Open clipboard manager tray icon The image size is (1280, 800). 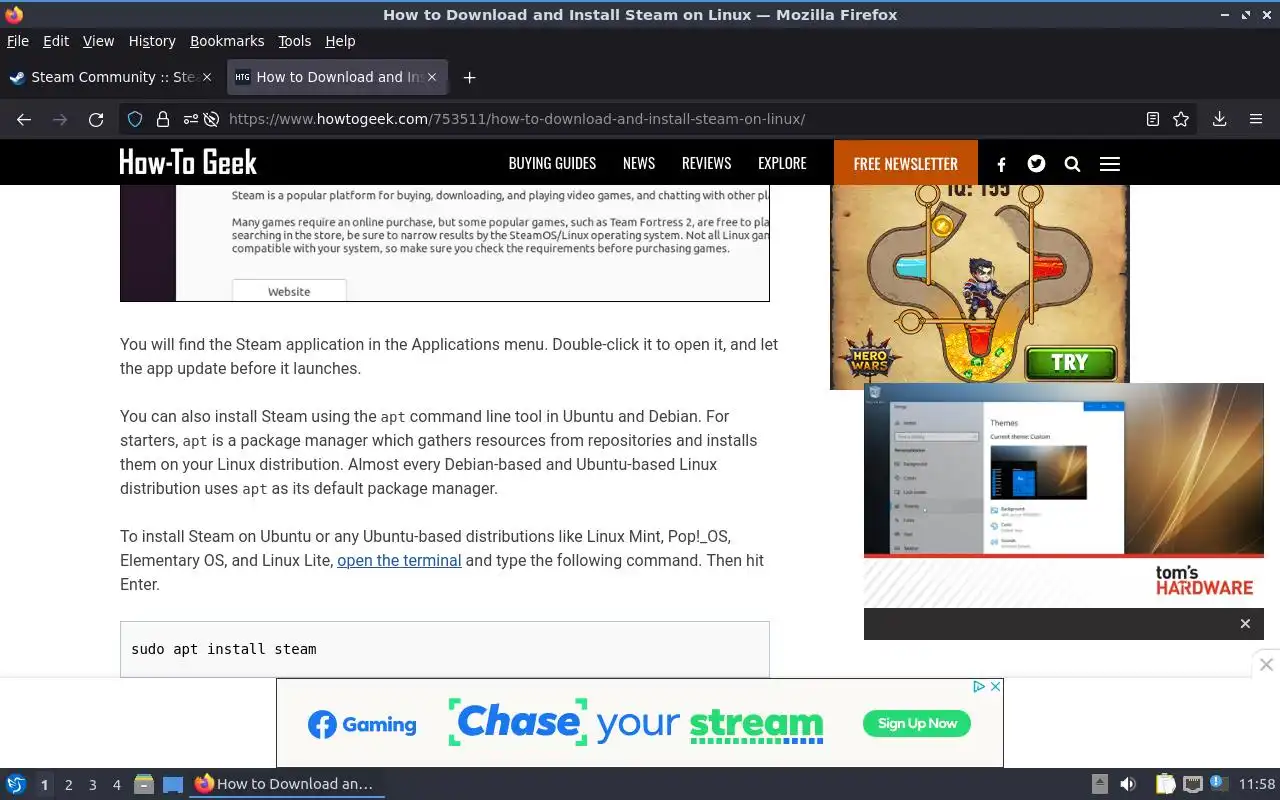point(1165,784)
